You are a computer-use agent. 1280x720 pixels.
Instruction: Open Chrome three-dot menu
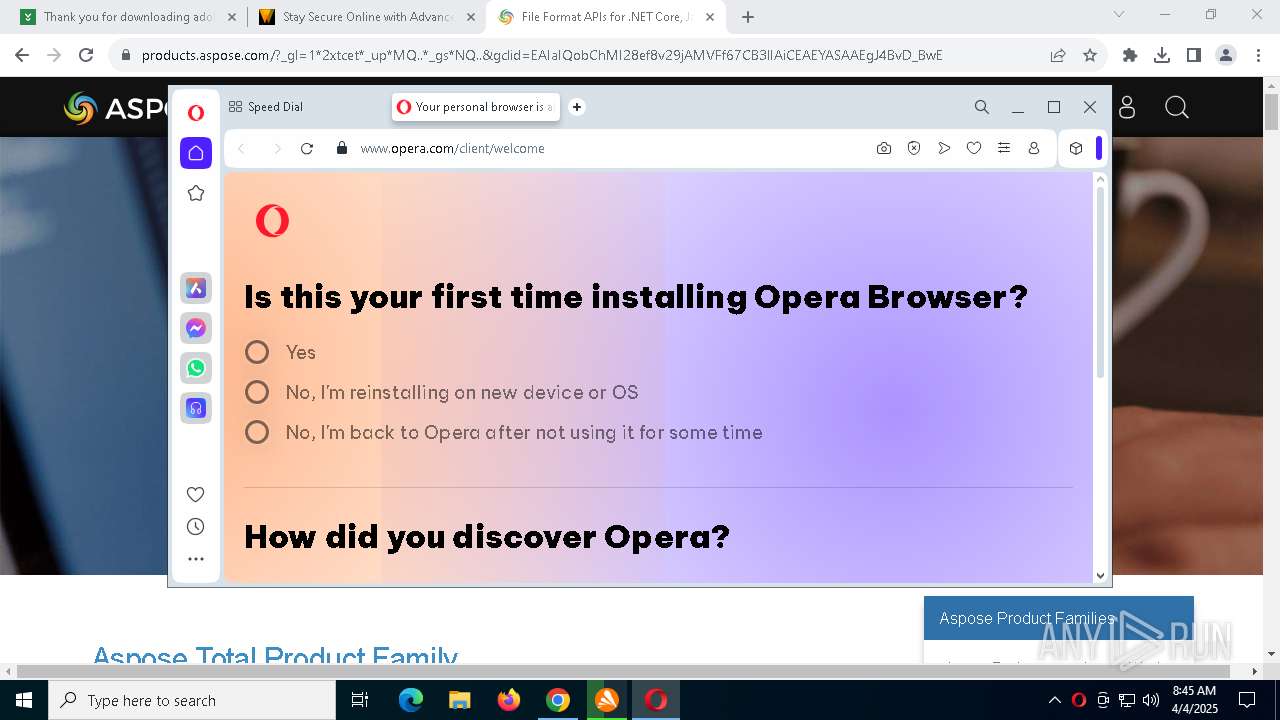point(1257,56)
